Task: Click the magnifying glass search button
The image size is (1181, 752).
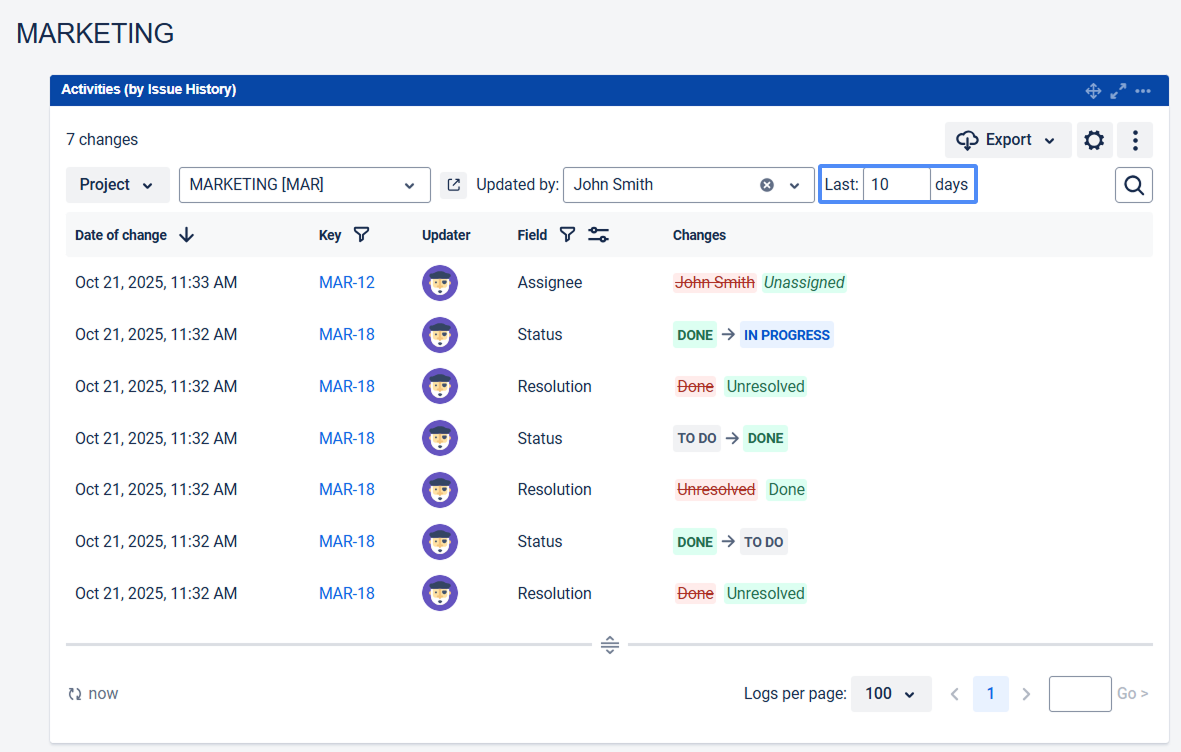Action: point(1134,185)
